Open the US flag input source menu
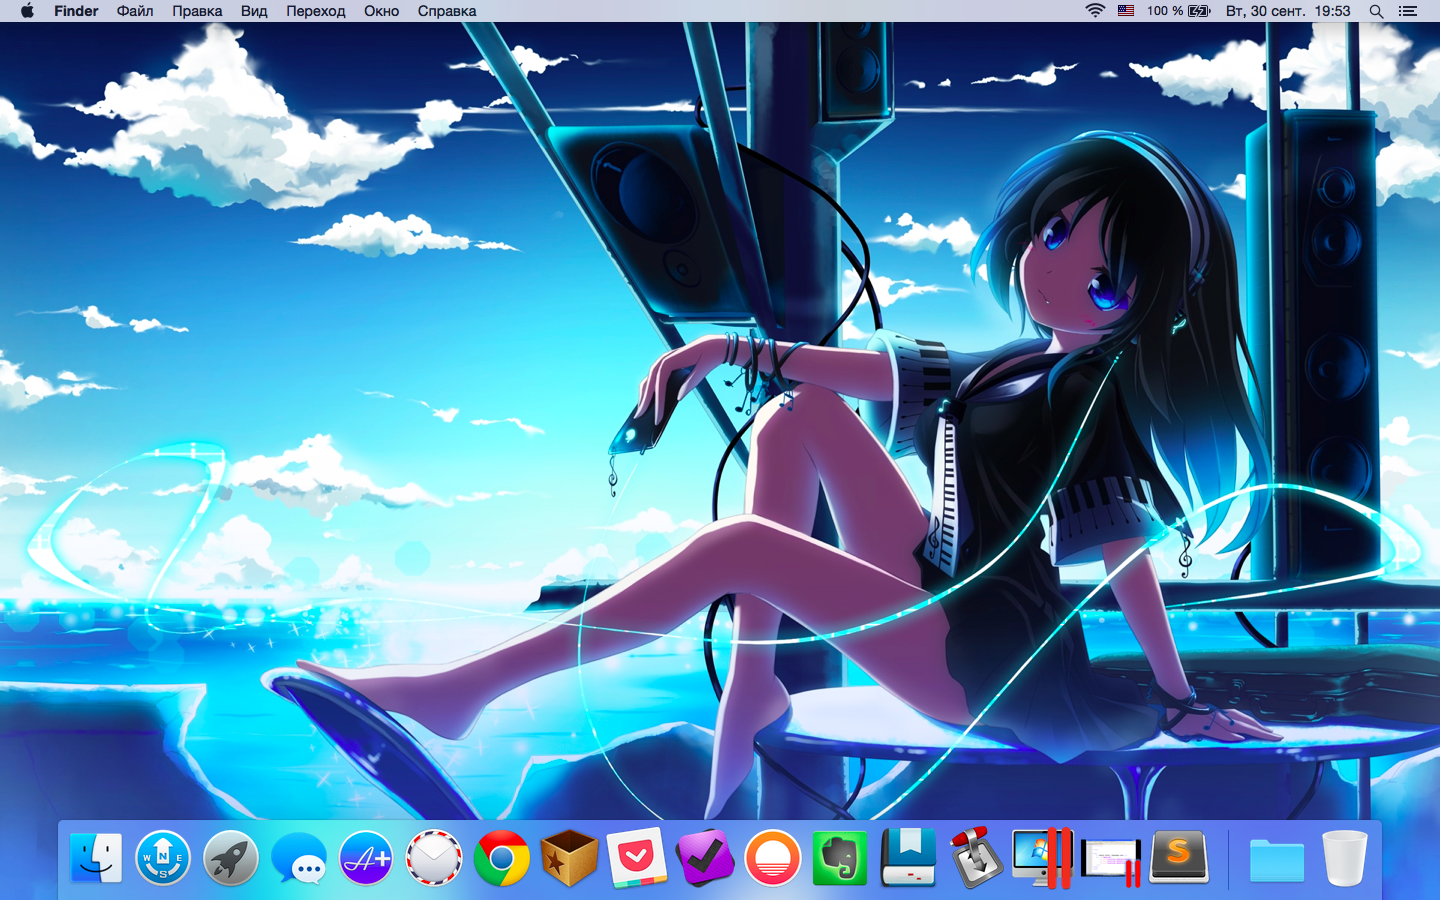The height and width of the screenshot is (900, 1440). point(1126,11)
